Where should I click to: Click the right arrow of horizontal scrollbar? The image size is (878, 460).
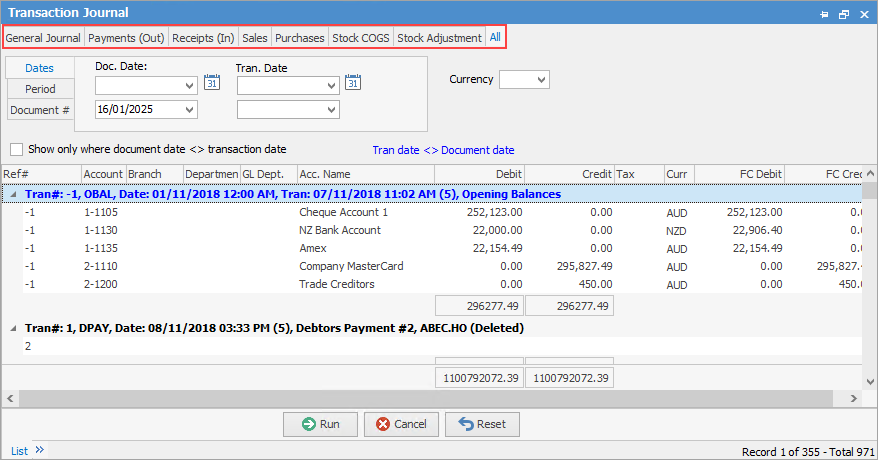coord(868,398)
